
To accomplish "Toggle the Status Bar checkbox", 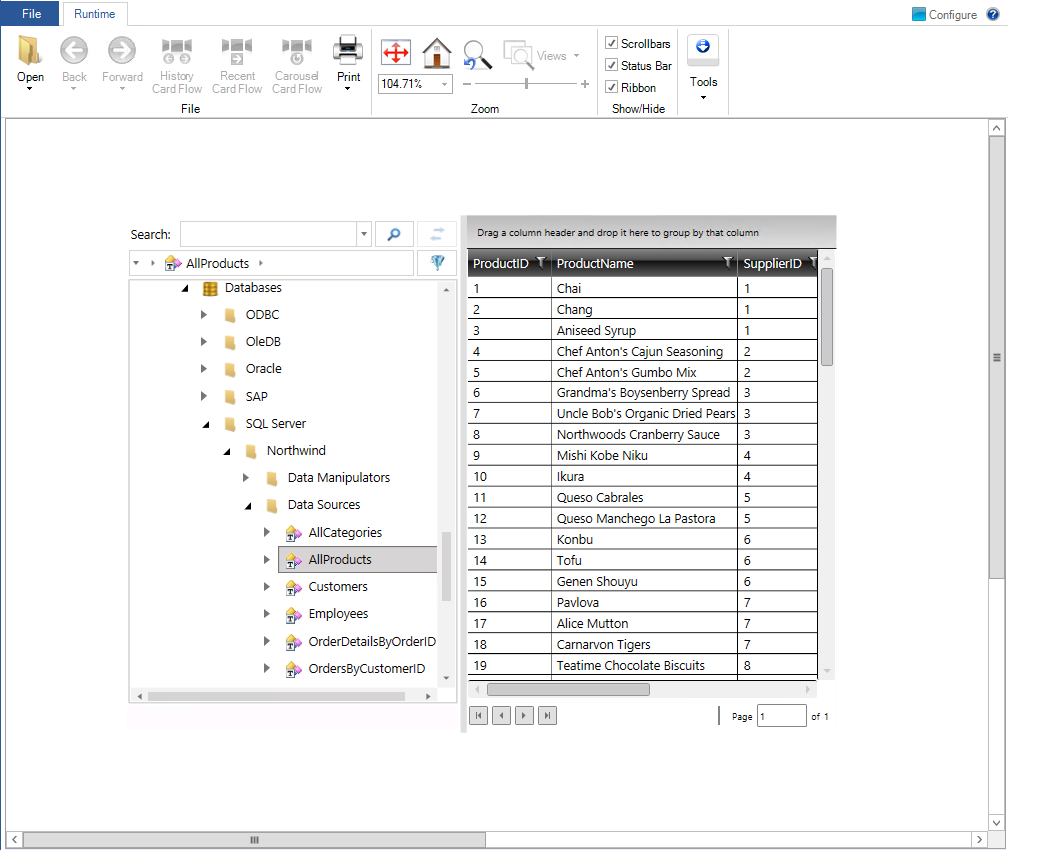I will point(612,65).
